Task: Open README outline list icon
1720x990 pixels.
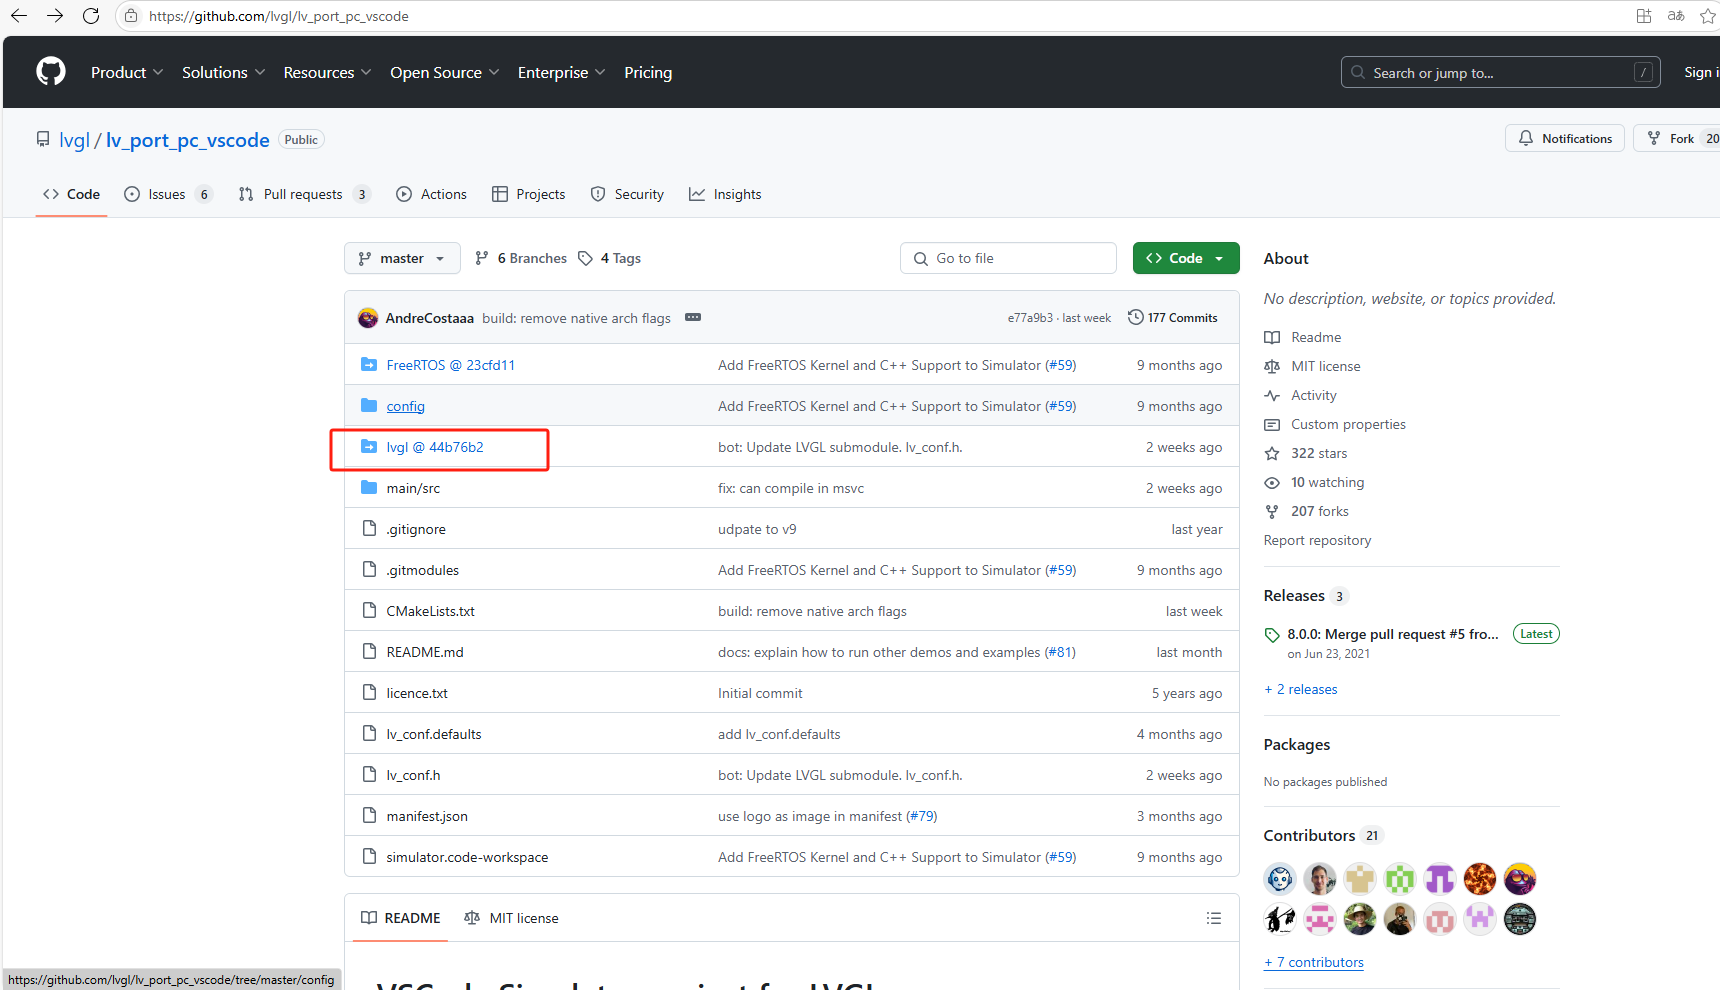Action: 1214,918
